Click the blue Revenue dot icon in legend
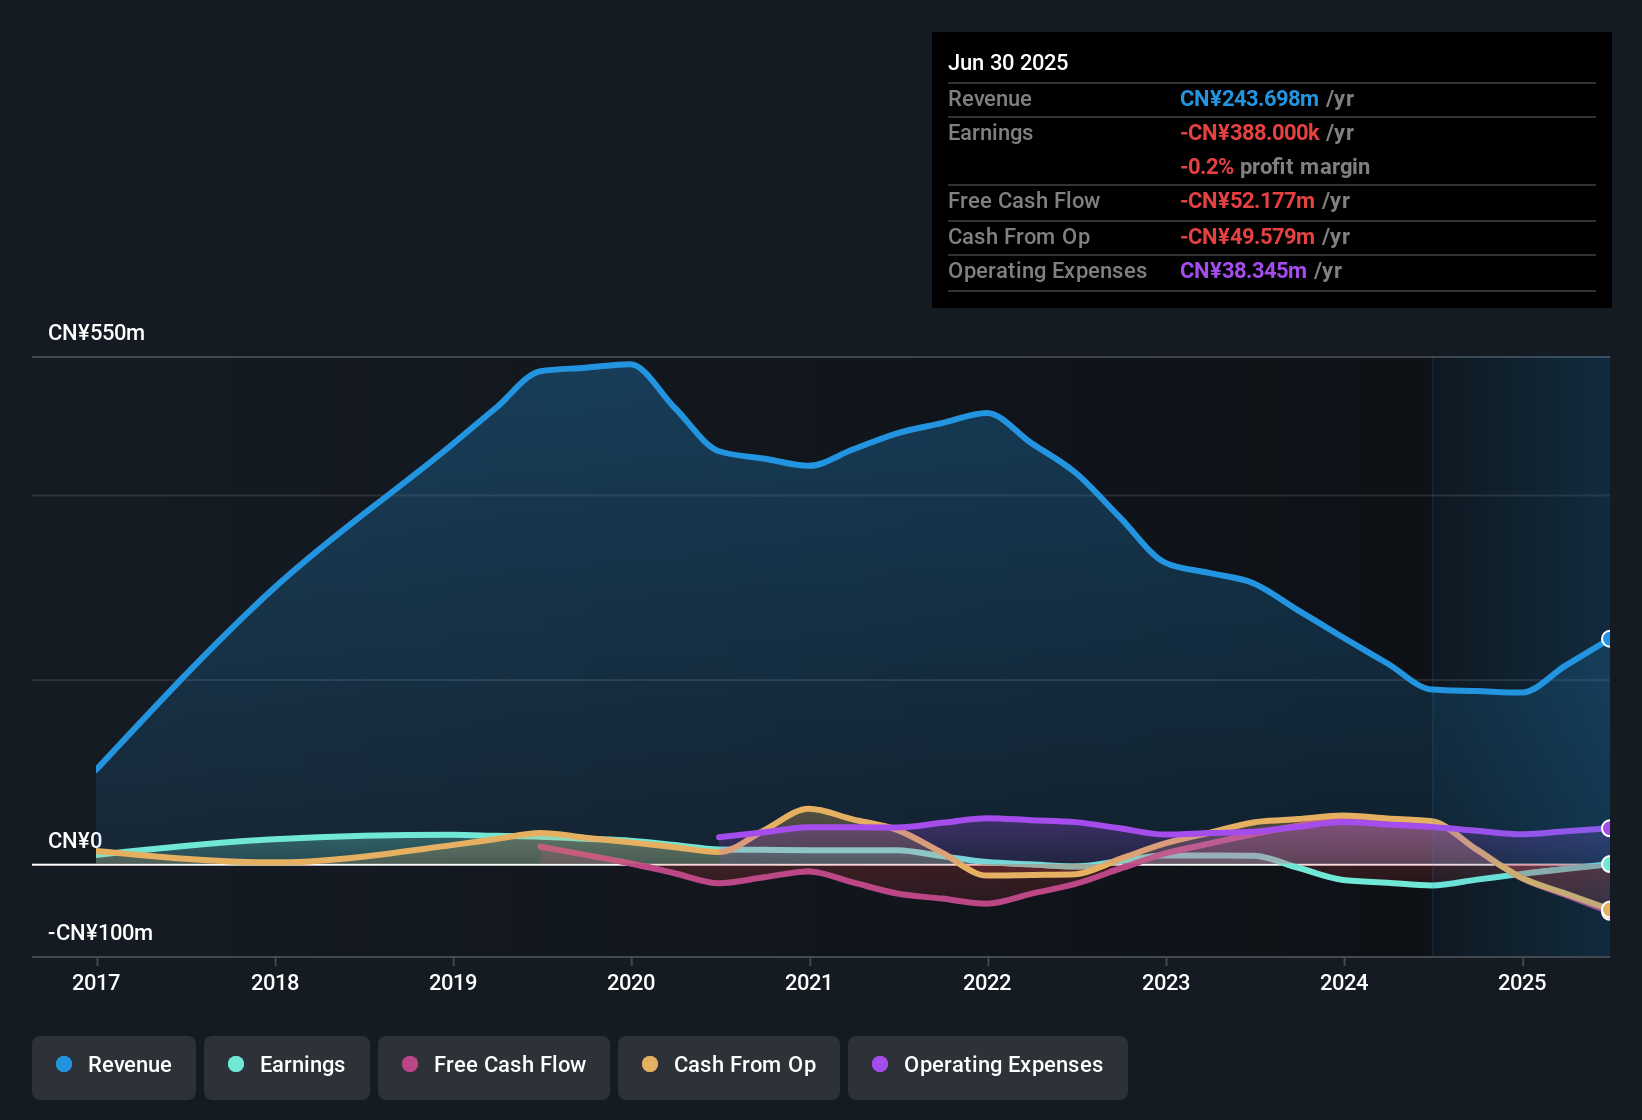The image size is (1642, 1120). tap(63, 1065)
